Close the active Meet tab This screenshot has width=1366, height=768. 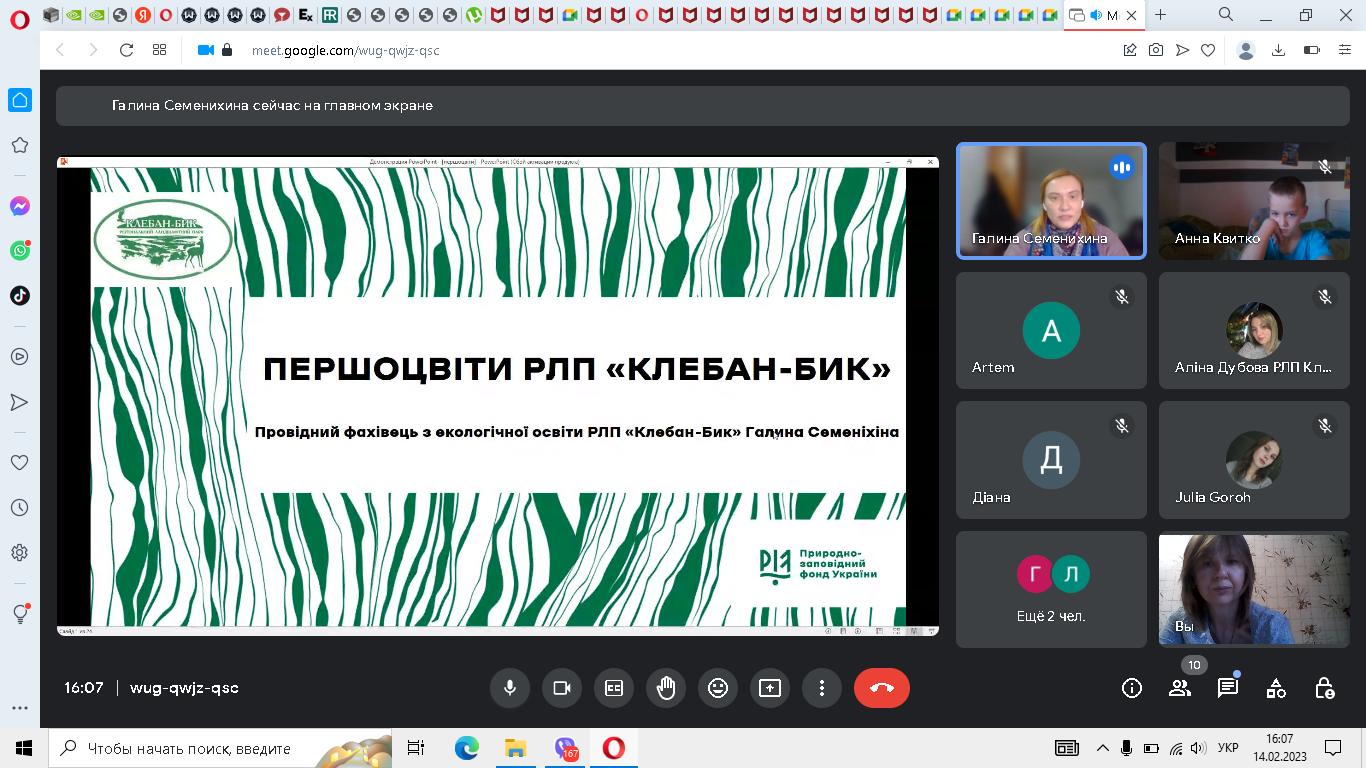[1132, 15]
